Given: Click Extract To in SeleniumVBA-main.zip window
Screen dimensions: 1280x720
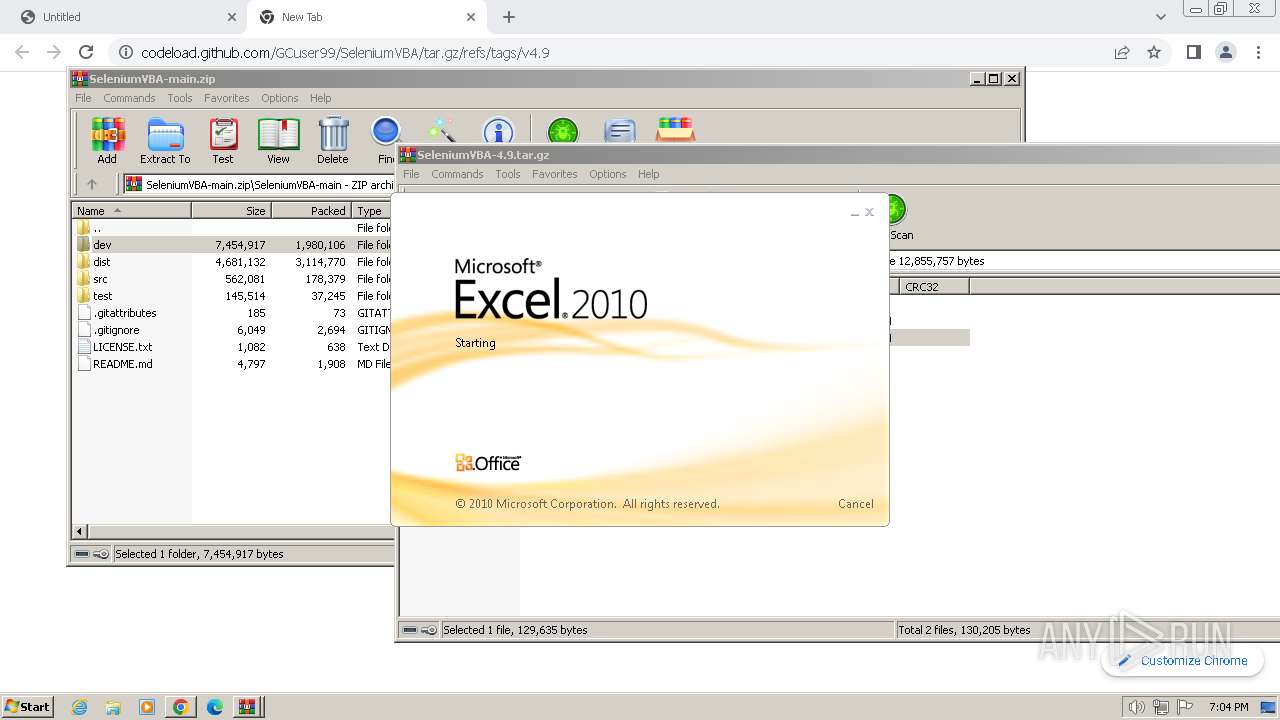Looking at the screenshot, I should (165, 141).
